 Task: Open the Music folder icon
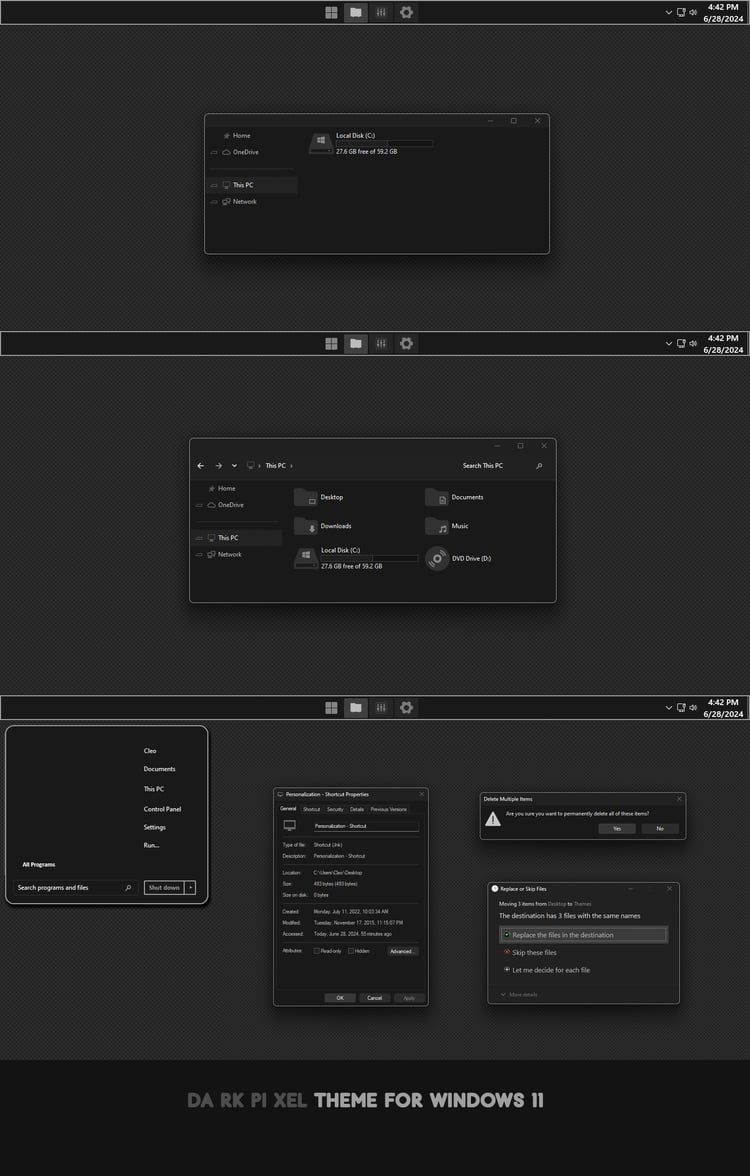pyautogui.click(x=436, y=526)
